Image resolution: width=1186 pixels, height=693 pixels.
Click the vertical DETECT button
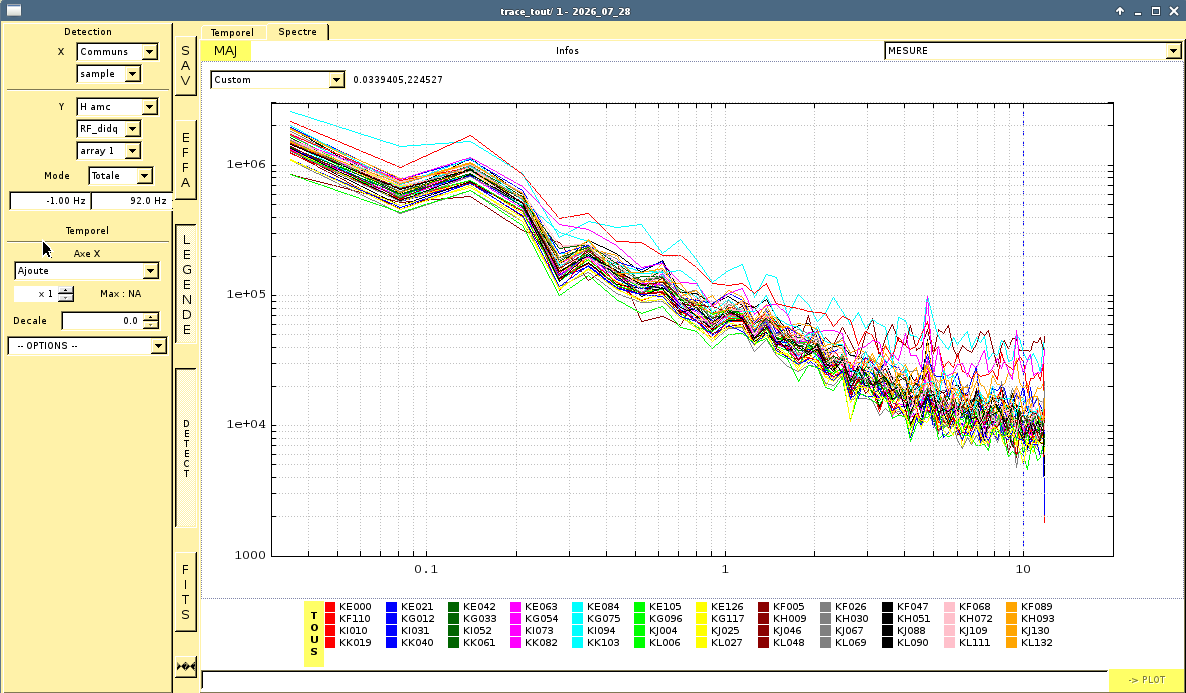186,448
